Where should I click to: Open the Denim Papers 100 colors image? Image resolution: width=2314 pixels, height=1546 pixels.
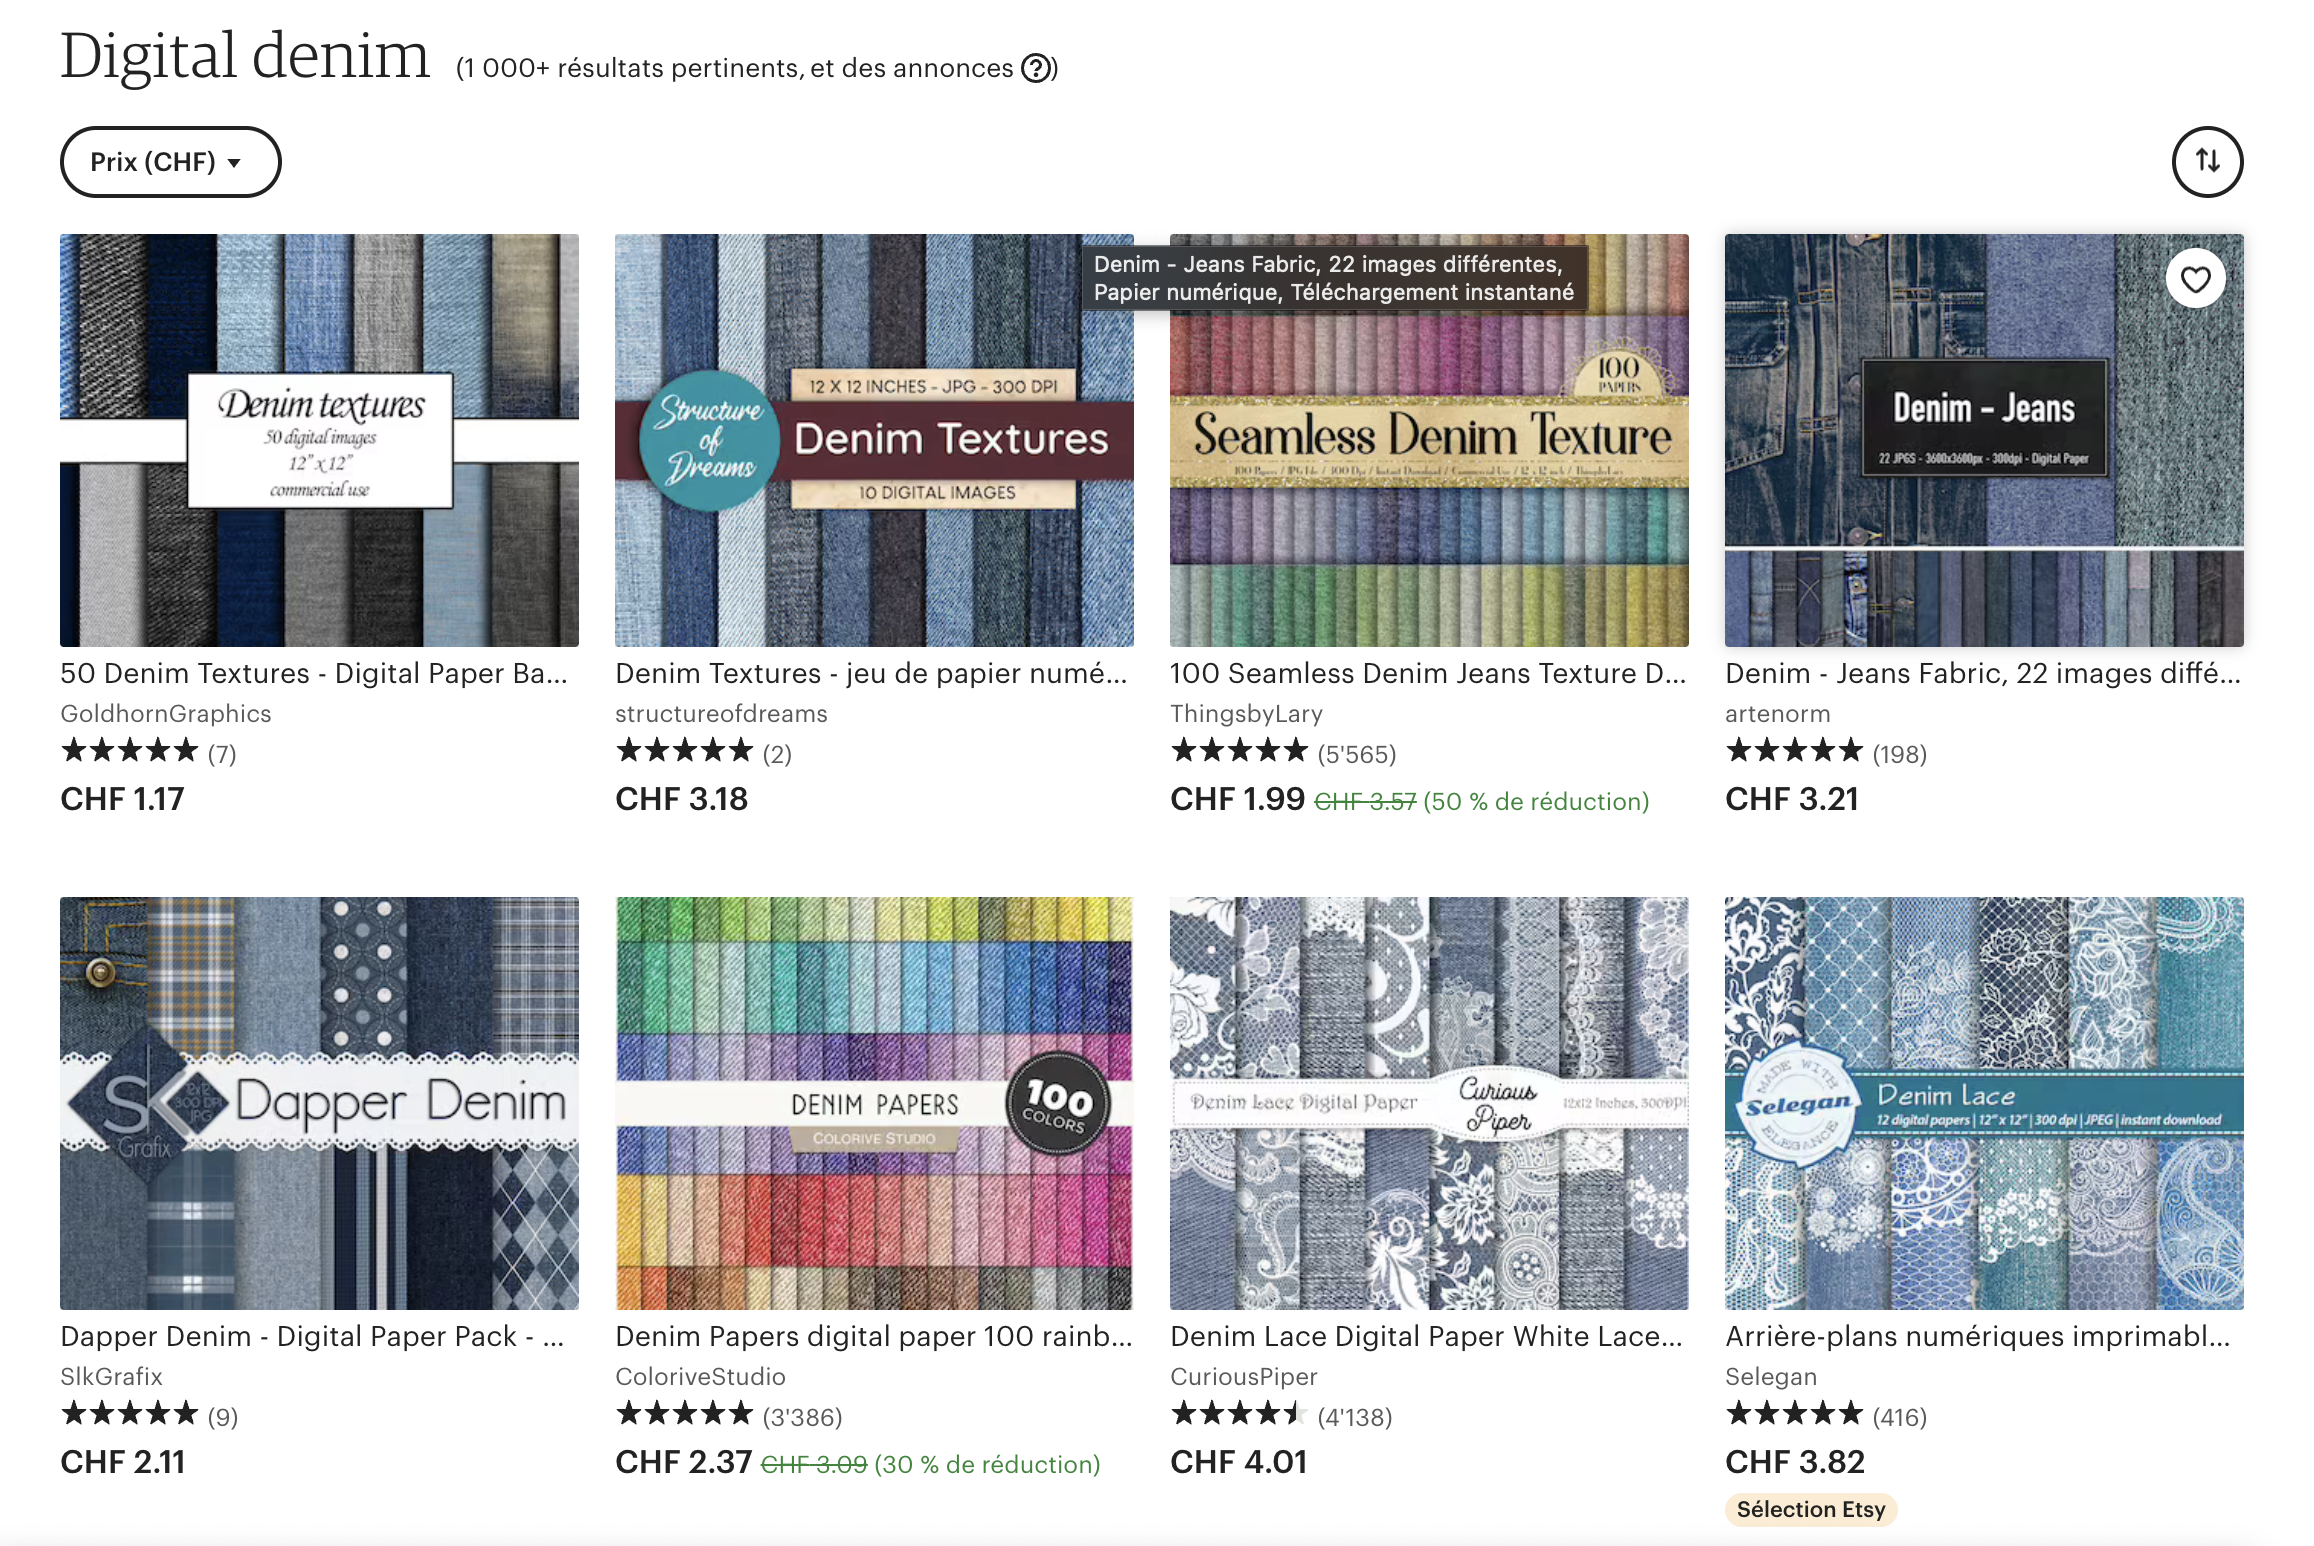(x=874, y=1103)
